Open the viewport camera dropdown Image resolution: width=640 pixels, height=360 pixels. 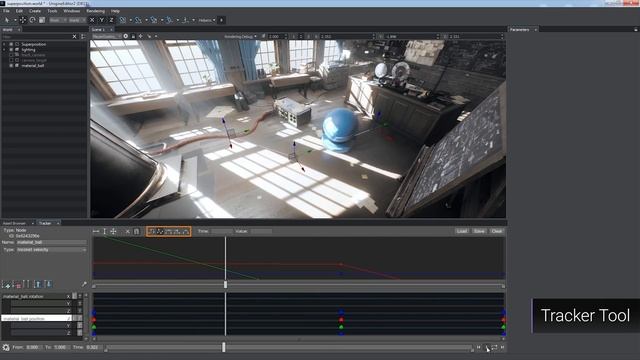point(107,36)
